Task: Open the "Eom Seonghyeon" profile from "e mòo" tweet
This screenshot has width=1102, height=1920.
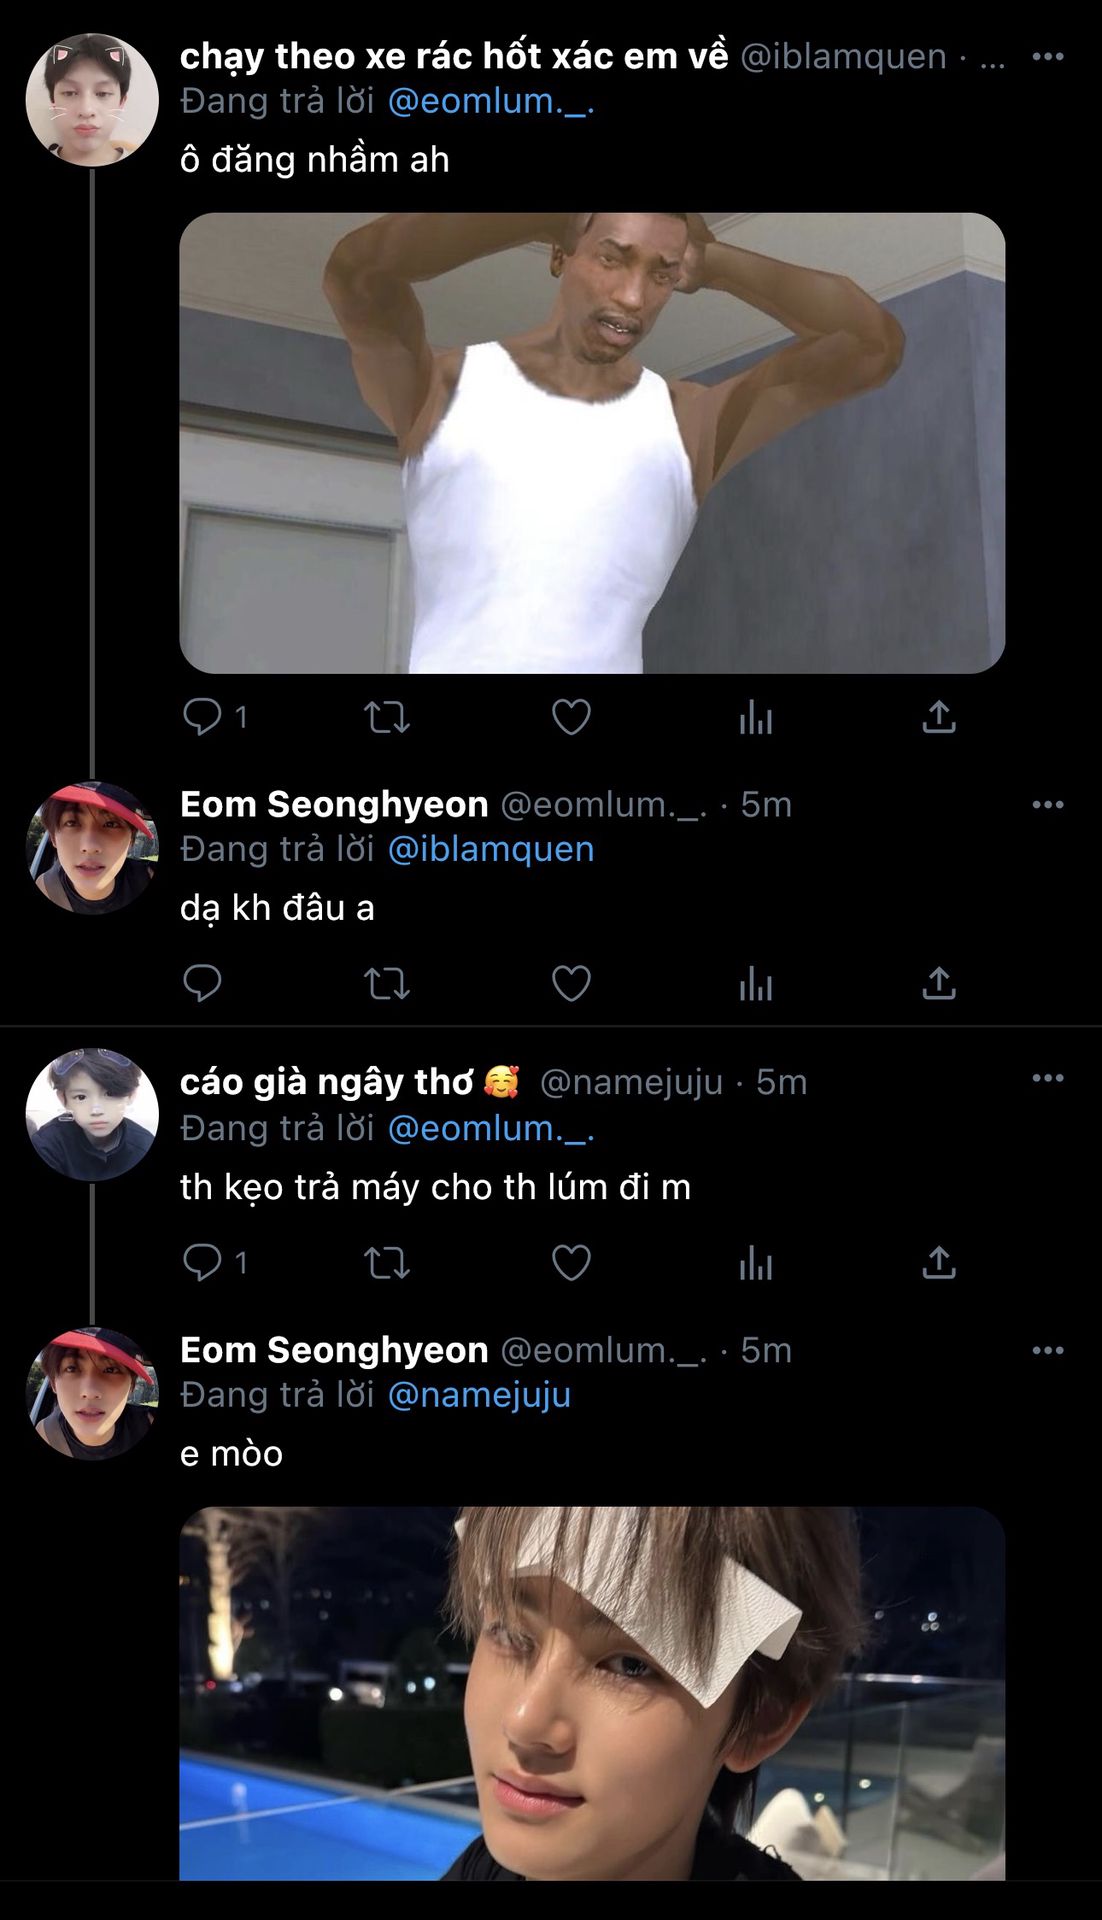Action: click(x=92, y=1394)
